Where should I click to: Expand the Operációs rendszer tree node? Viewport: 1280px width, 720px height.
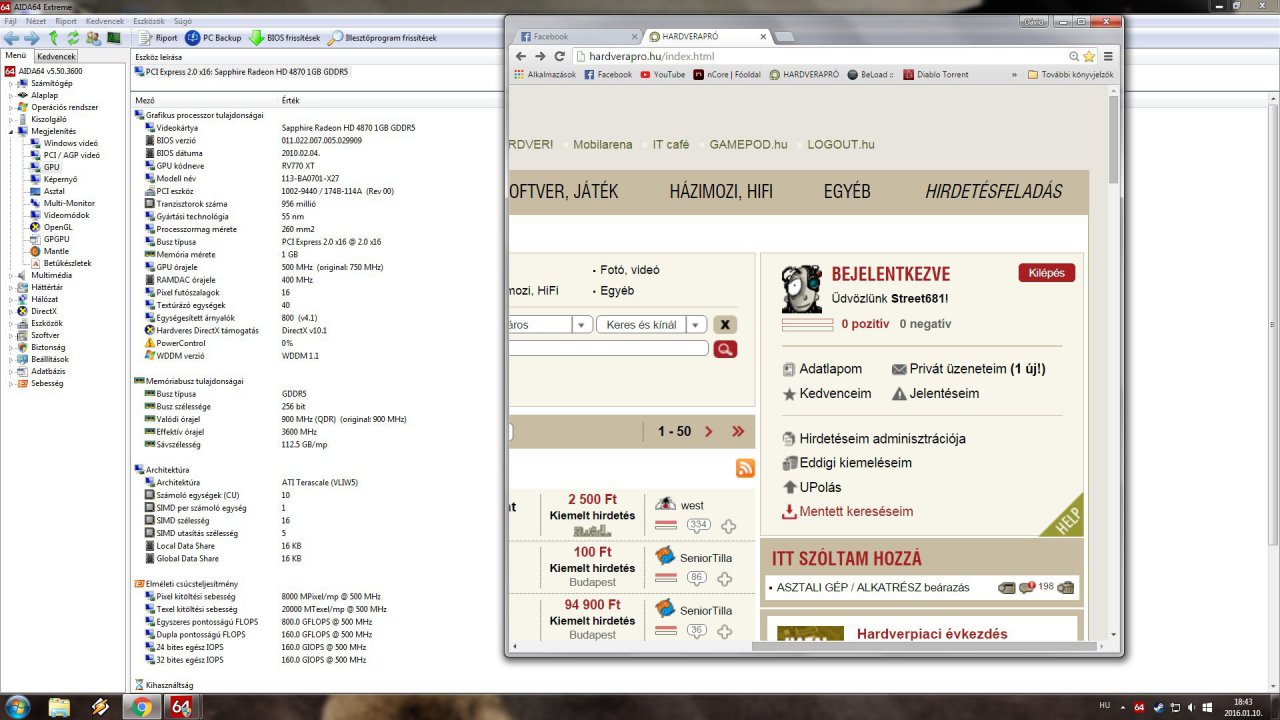[x=11, y=107]
